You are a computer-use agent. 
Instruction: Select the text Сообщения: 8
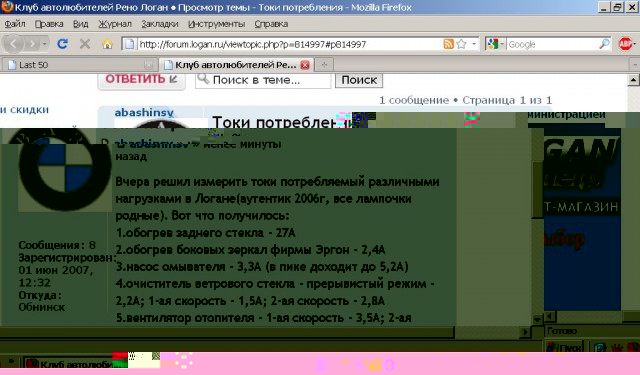tap(57, 245)
